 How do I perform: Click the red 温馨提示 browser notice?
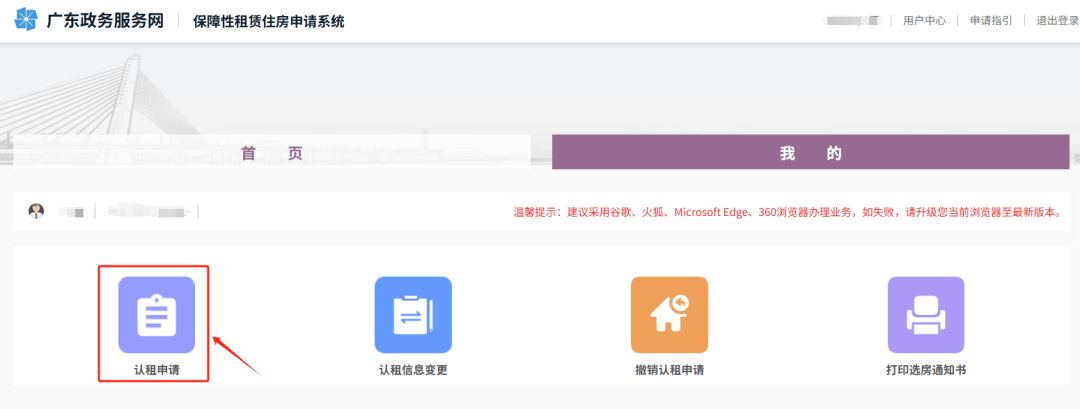(x=787, y=212)
